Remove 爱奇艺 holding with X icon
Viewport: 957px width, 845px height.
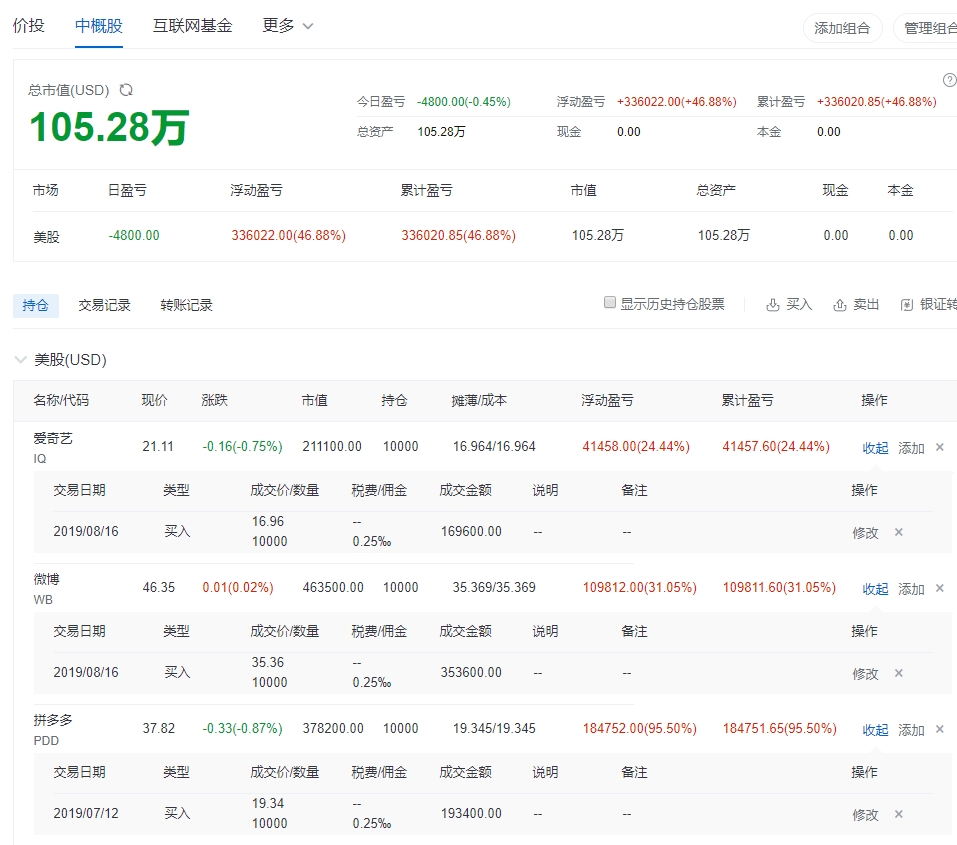(x=940, y=447)
